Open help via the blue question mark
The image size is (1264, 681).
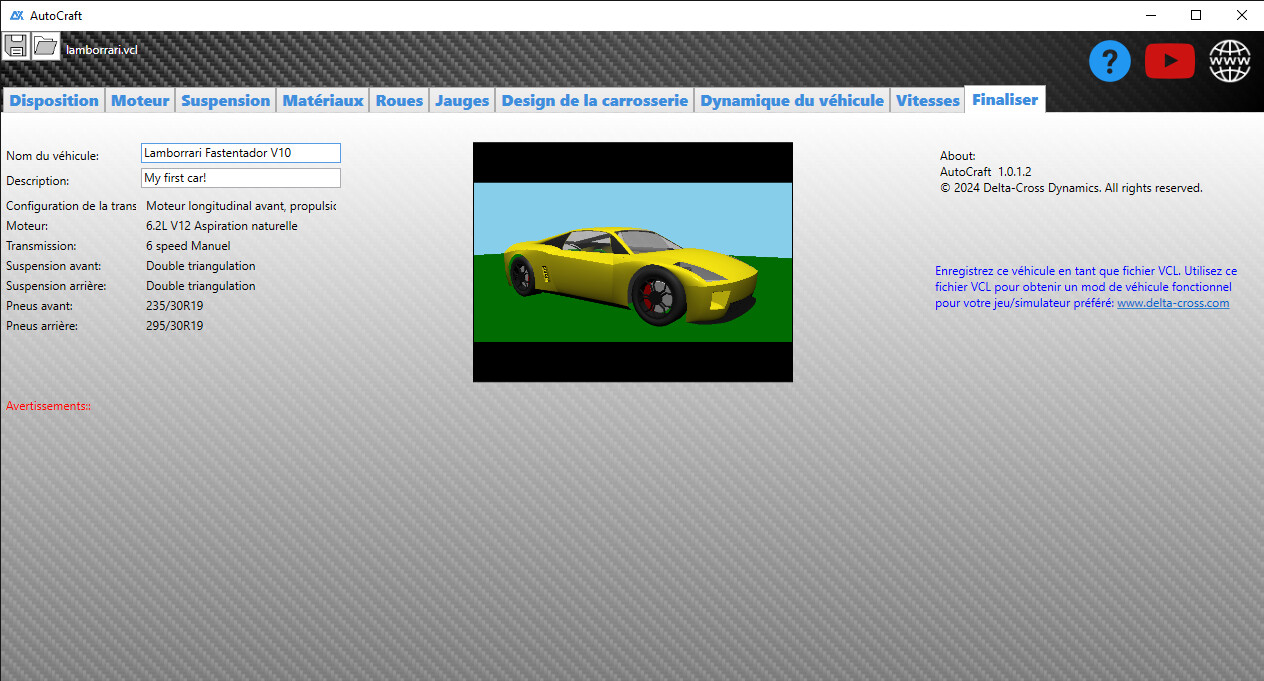(x=1109, y=62)
